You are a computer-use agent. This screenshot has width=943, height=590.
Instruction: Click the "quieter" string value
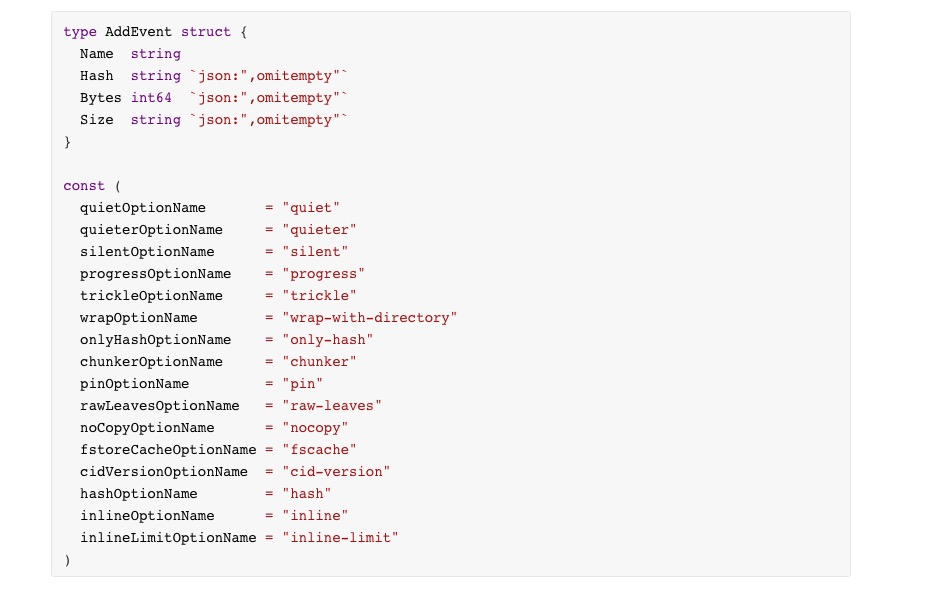click(319, 230)
